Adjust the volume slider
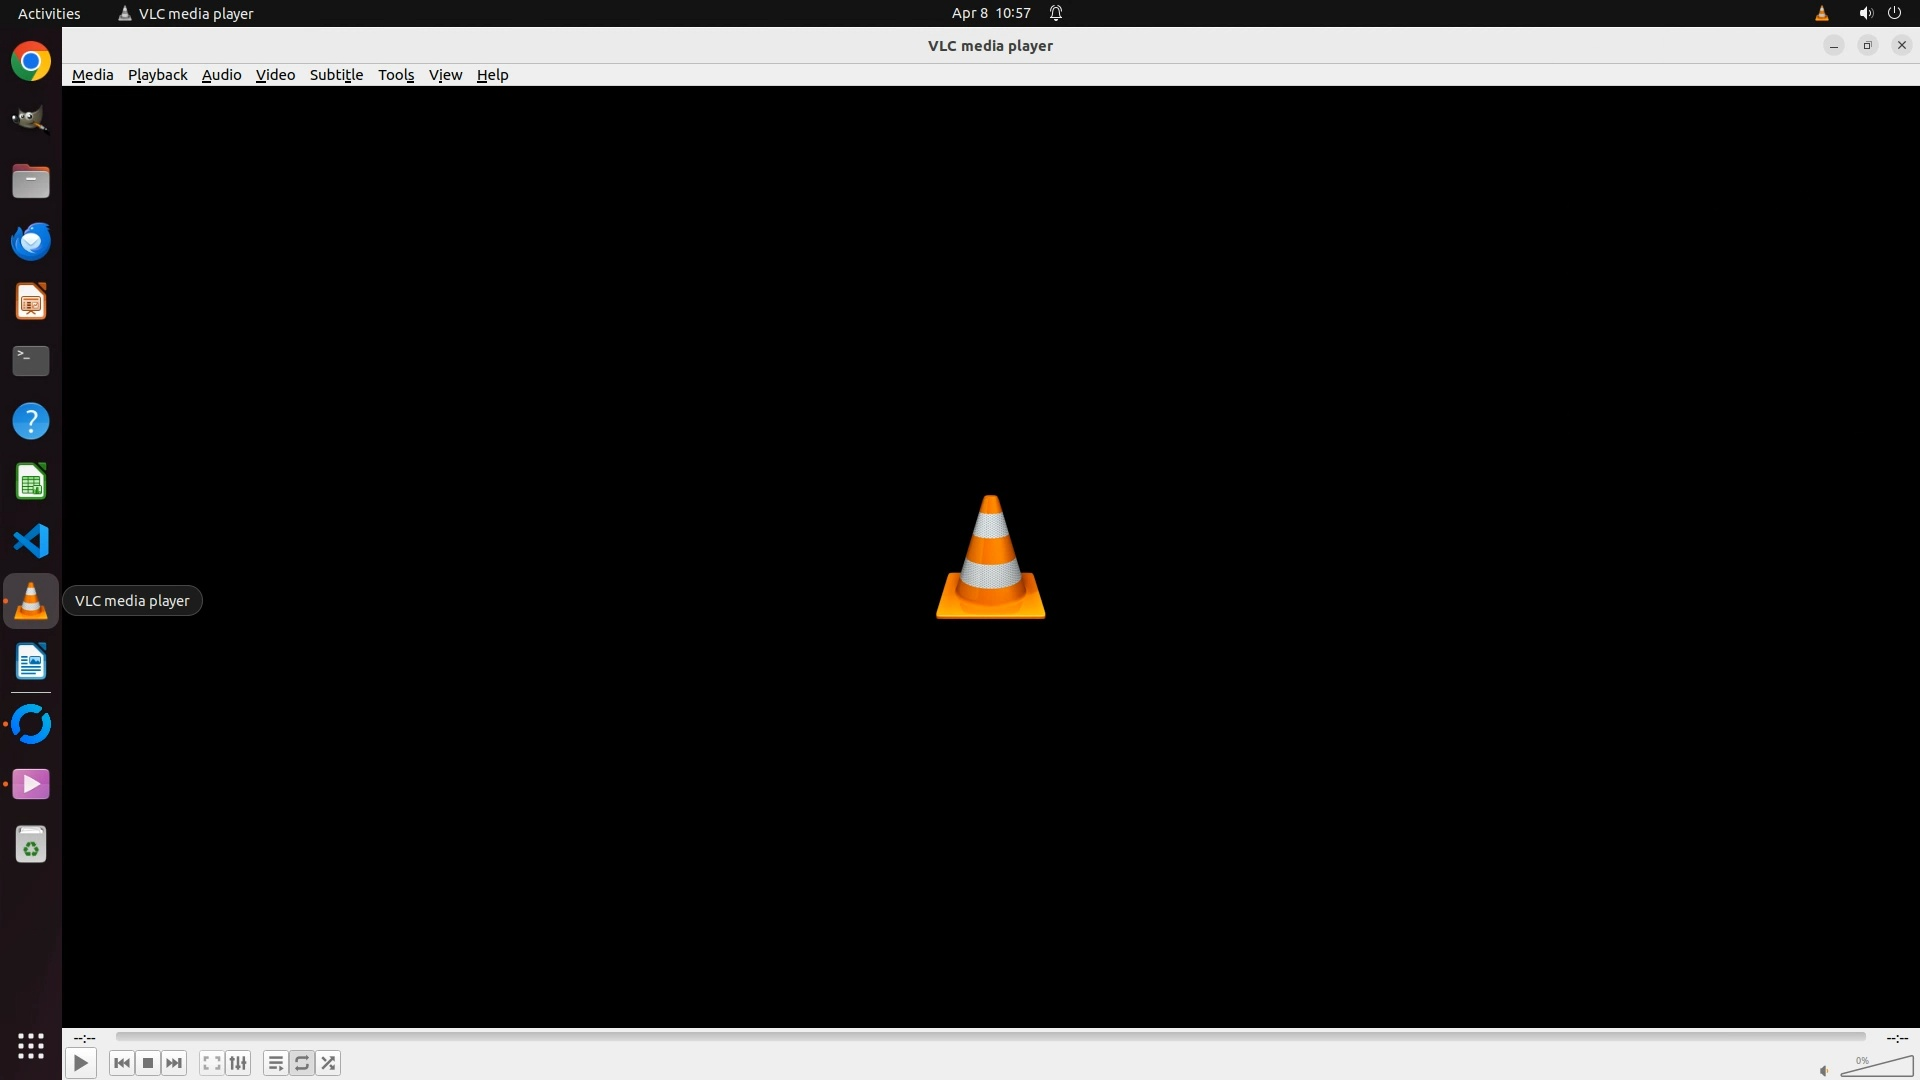Screen dimensions: 1920x1080 (x=1876, y=1068)
